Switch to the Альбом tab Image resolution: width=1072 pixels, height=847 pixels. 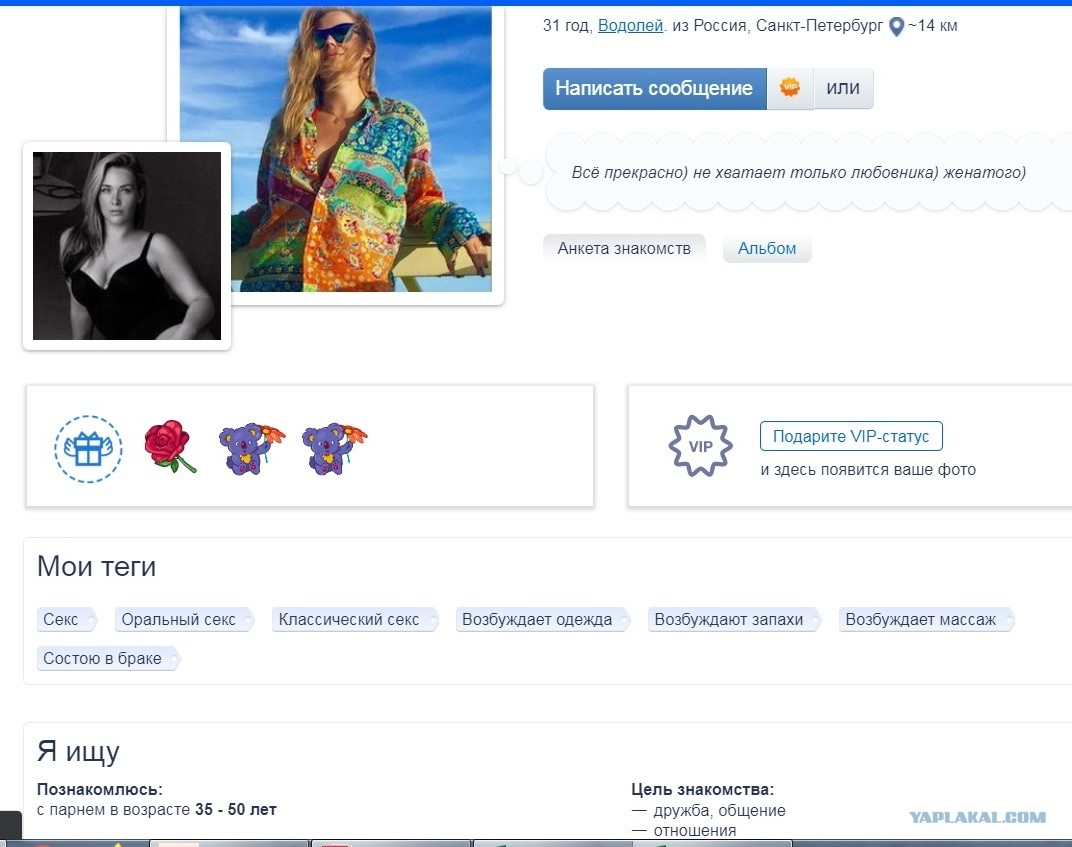[x=766, y=248]
